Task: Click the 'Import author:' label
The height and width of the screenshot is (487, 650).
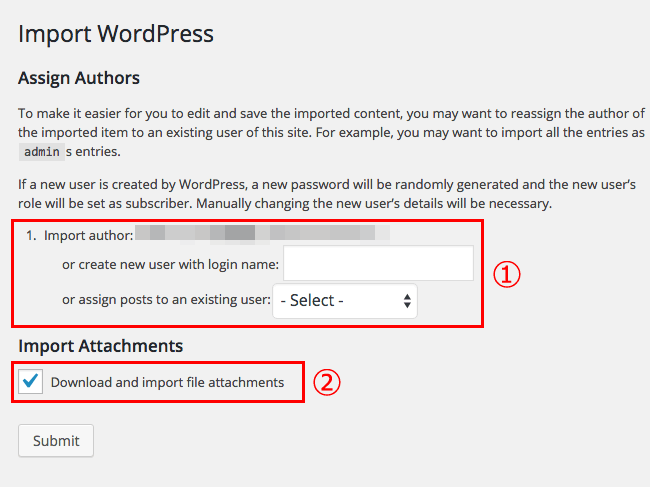Action: [x=89, y=235]
